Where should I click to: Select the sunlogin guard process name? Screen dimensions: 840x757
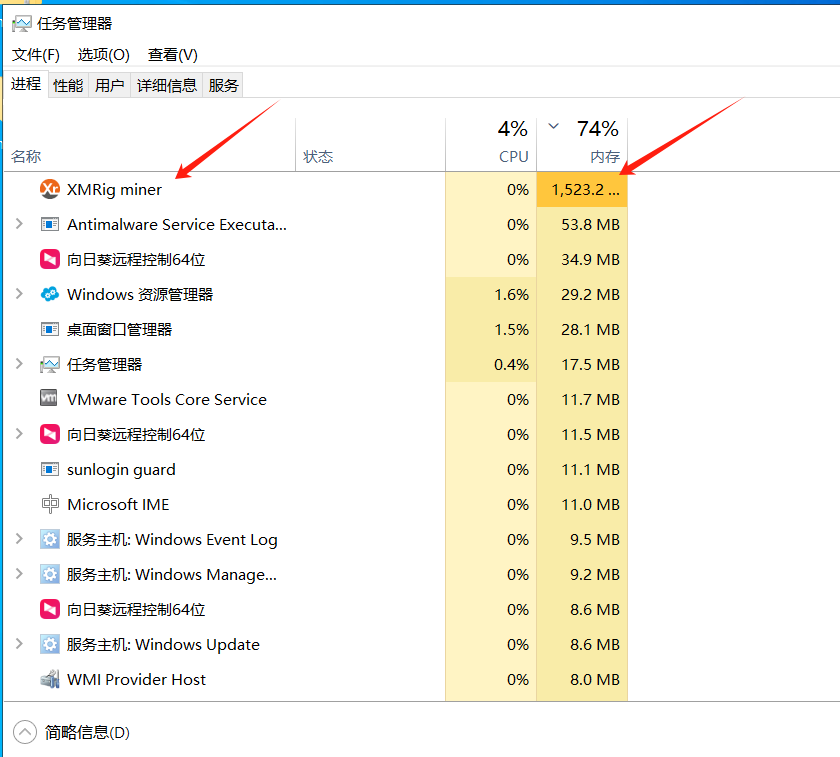click(121, 470)
